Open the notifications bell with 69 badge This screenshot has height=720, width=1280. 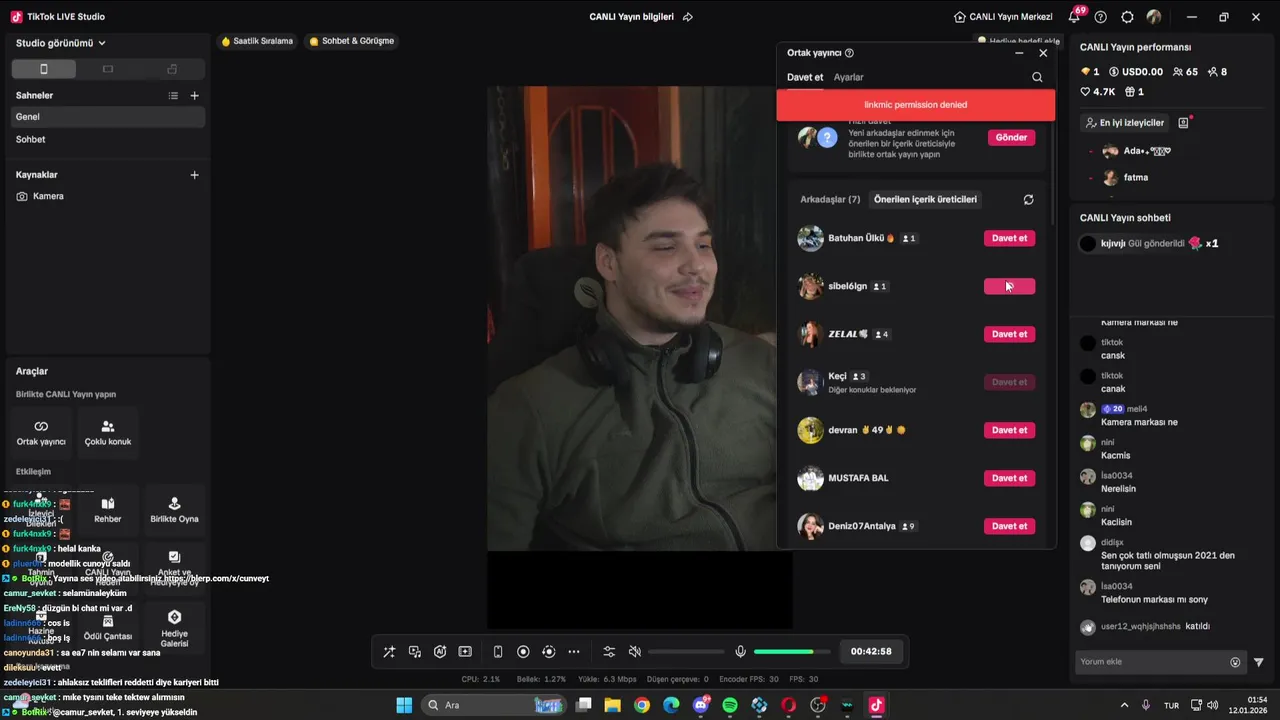(1075, 17)
